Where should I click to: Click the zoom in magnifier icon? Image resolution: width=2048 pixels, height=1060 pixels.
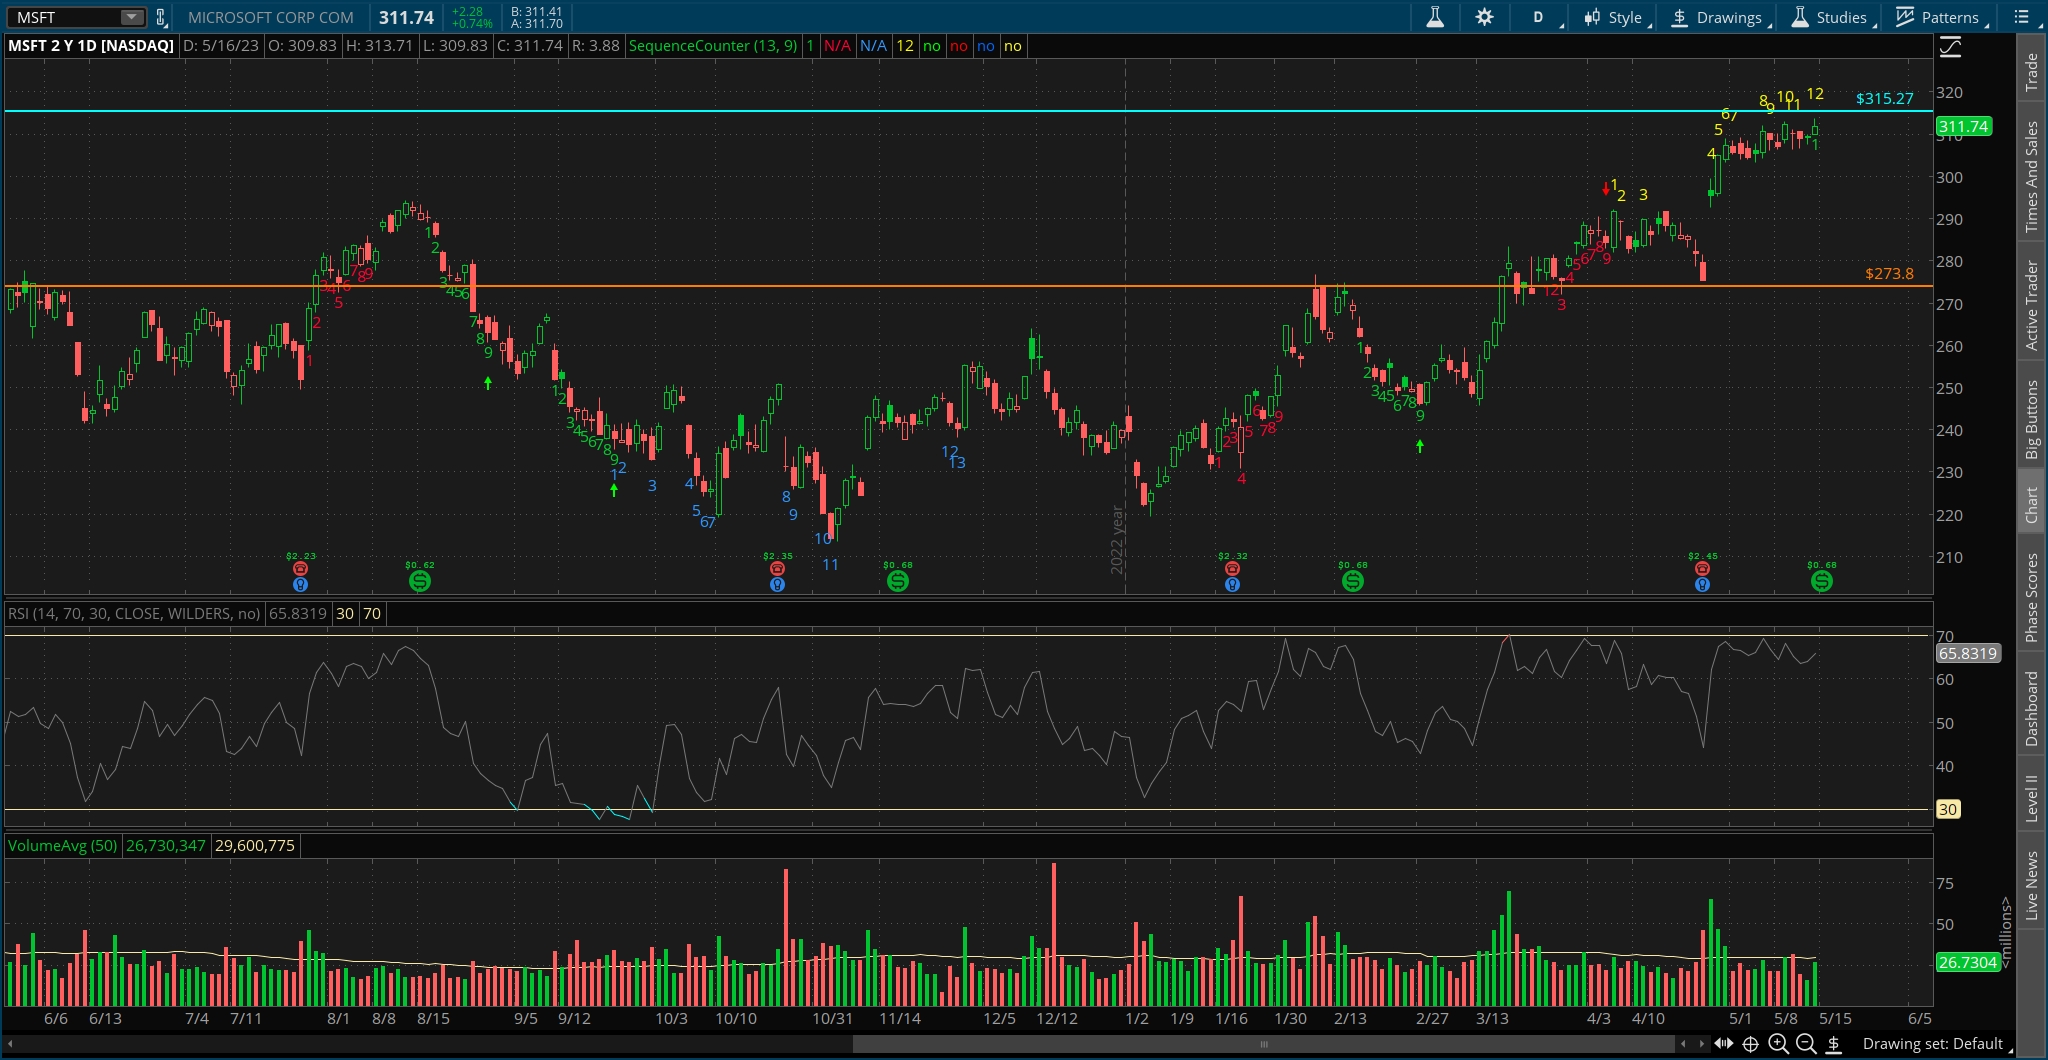point(1778,1044)
